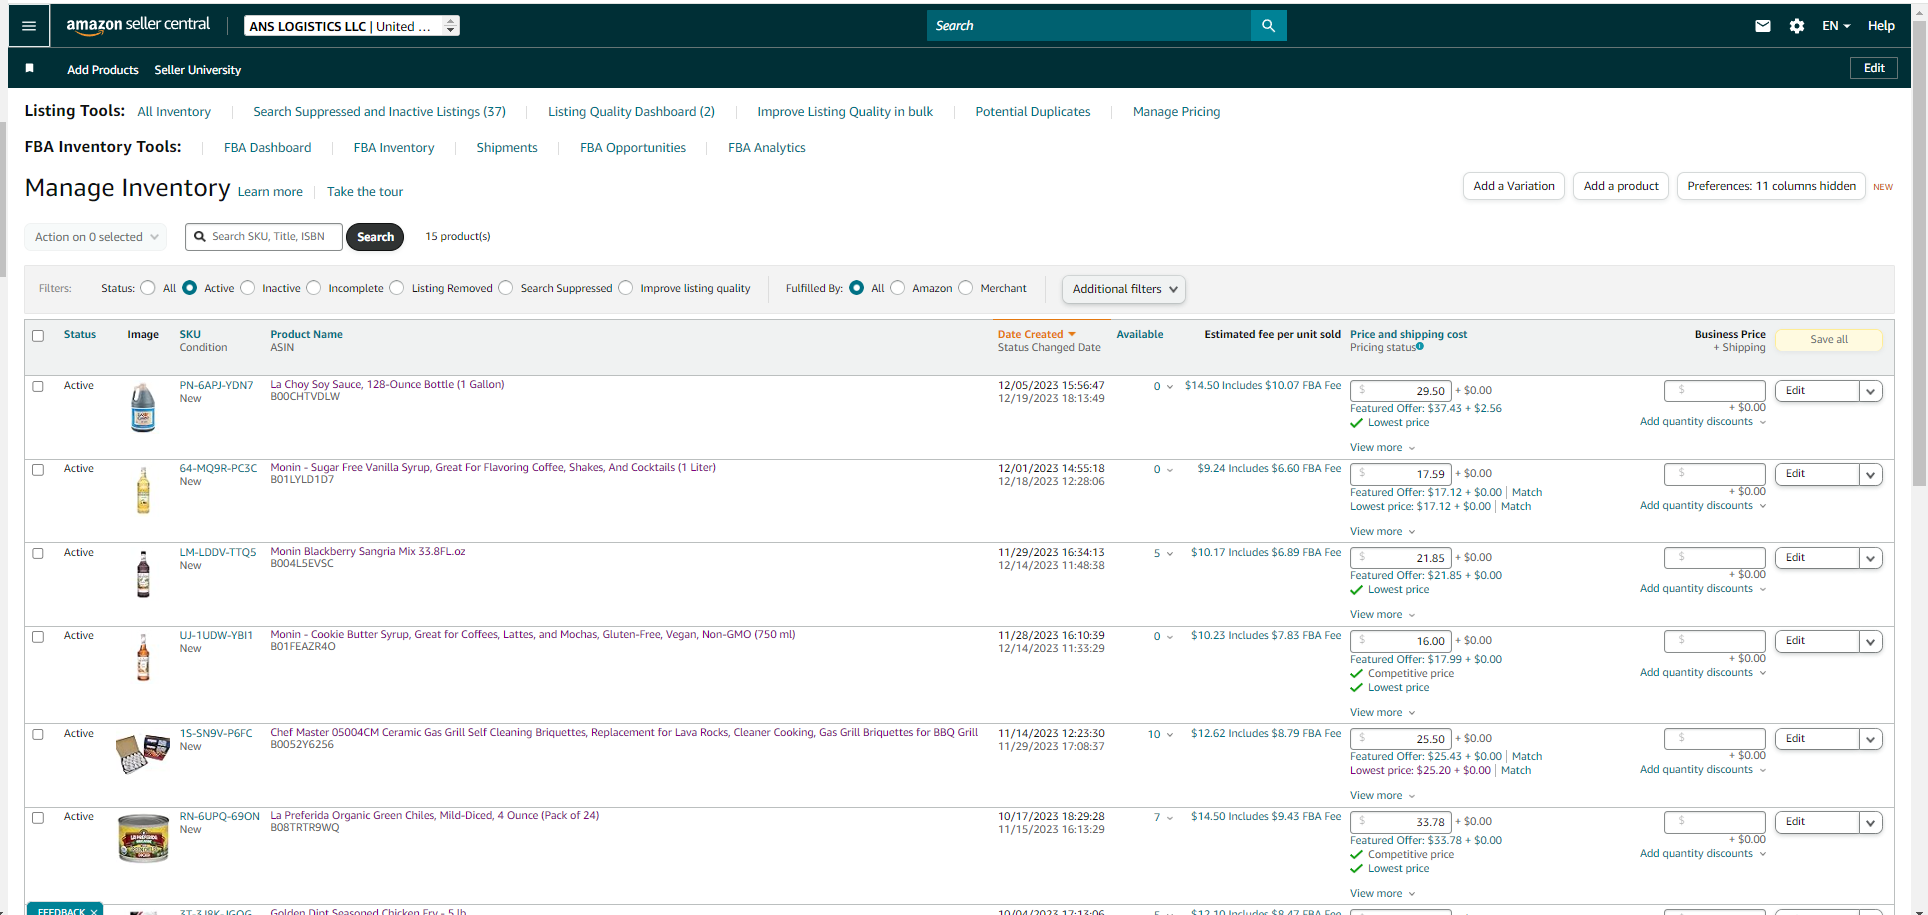This screenshot has height=915, width=1928.
Task: Expand View more for La Choy Soy Sauce
Action: pyautogui.click(x=1383, y=447)
